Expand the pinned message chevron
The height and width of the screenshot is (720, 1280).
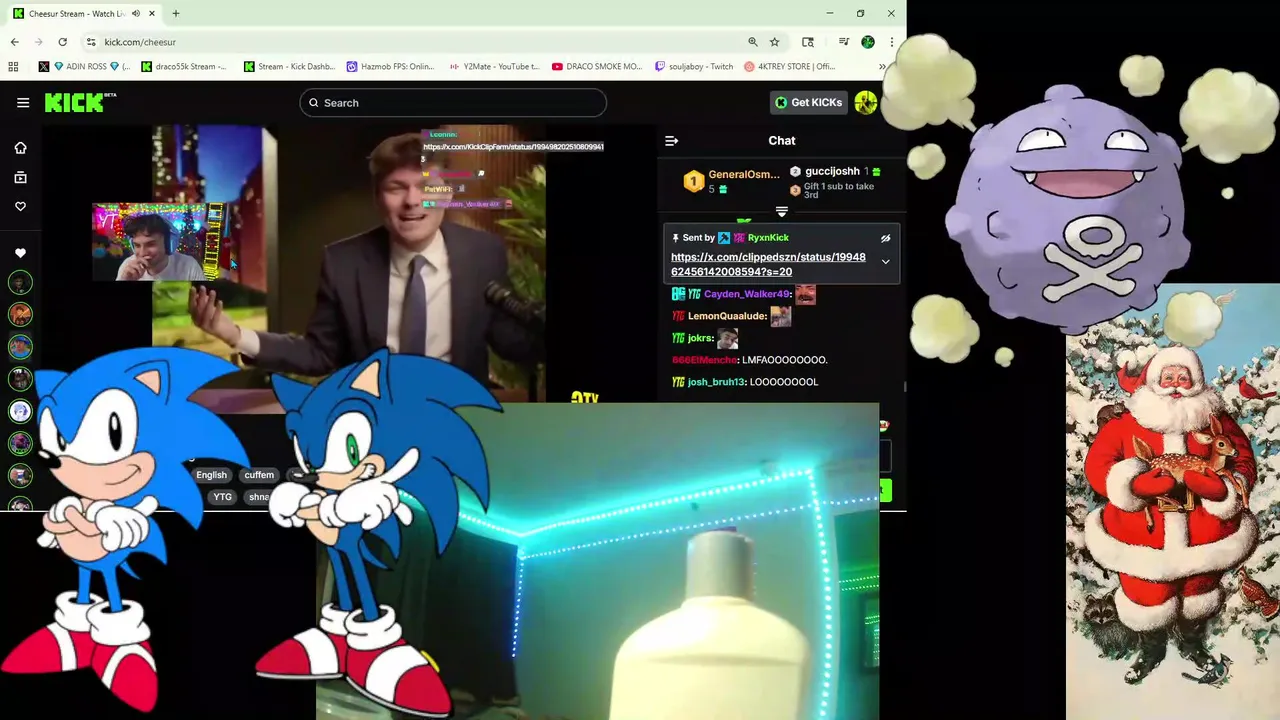pyautogui.click(x=885, y=262)
